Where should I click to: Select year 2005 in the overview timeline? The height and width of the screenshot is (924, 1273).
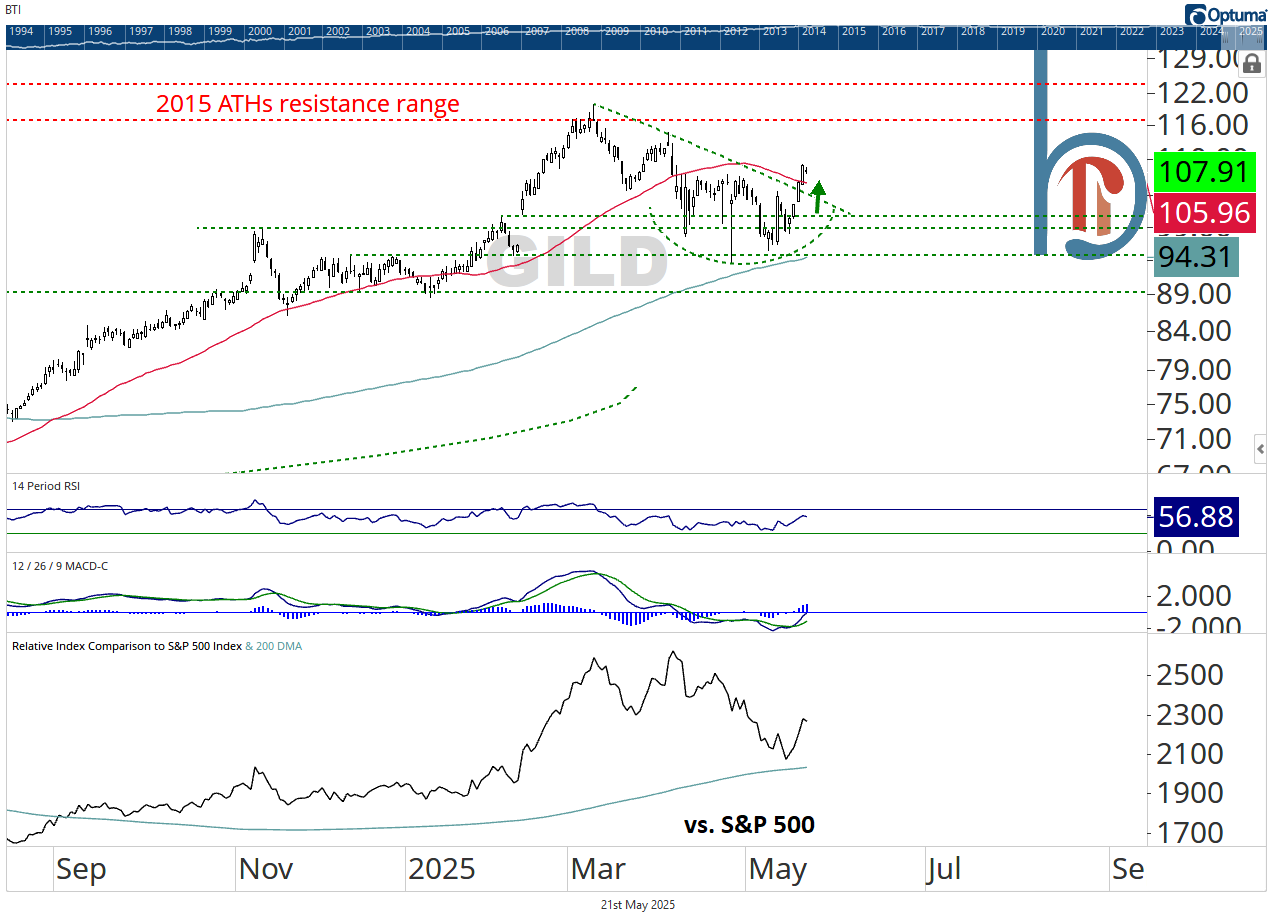click(458, 31)
